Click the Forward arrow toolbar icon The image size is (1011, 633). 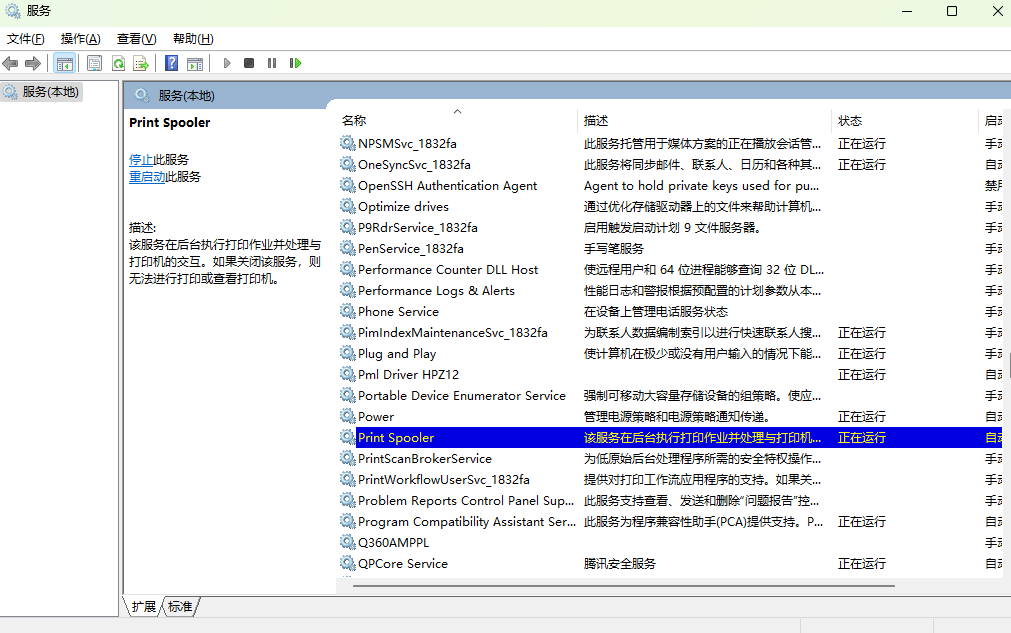coord(33,63)
